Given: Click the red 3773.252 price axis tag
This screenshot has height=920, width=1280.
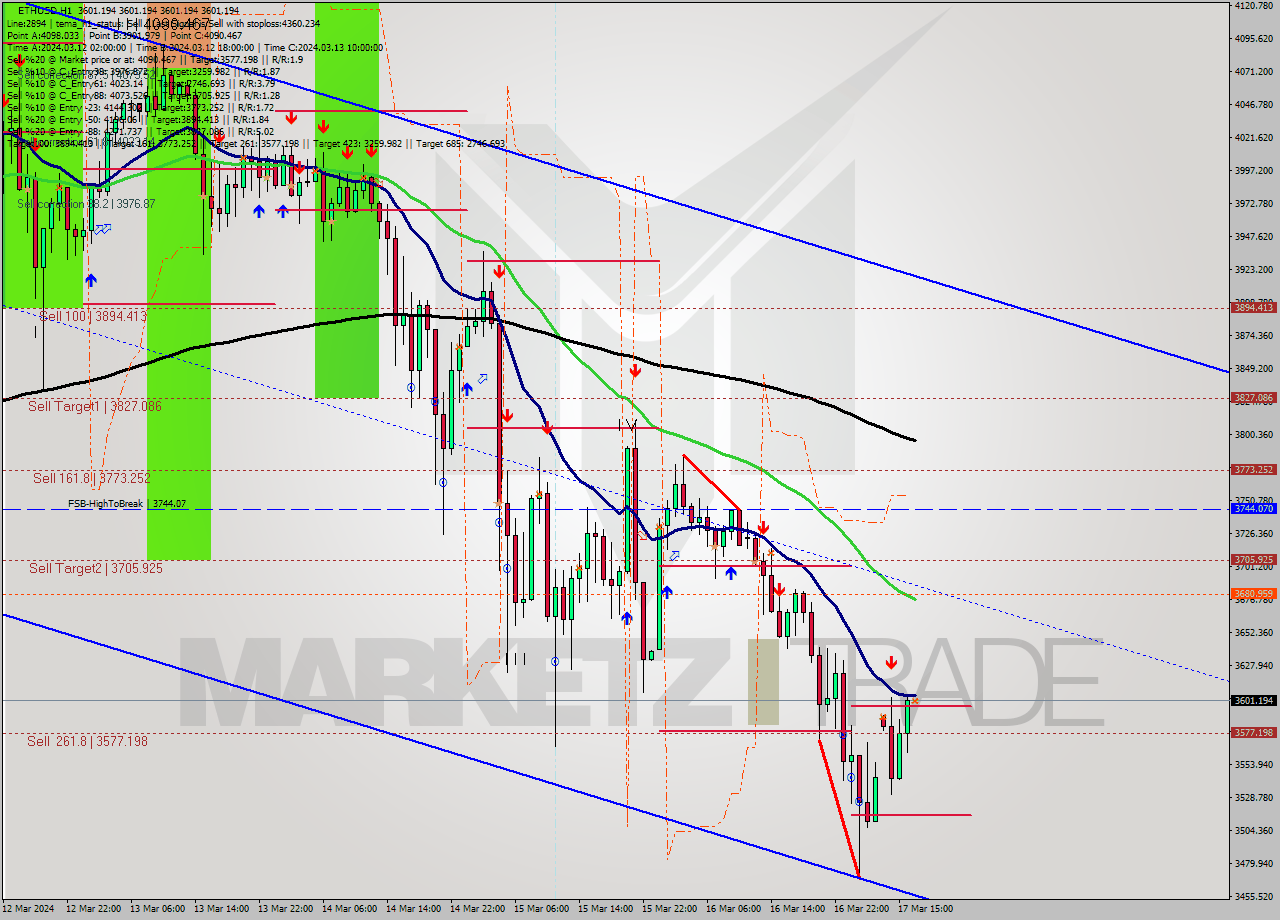Looking at the screenshot, I should point(1253,470).
